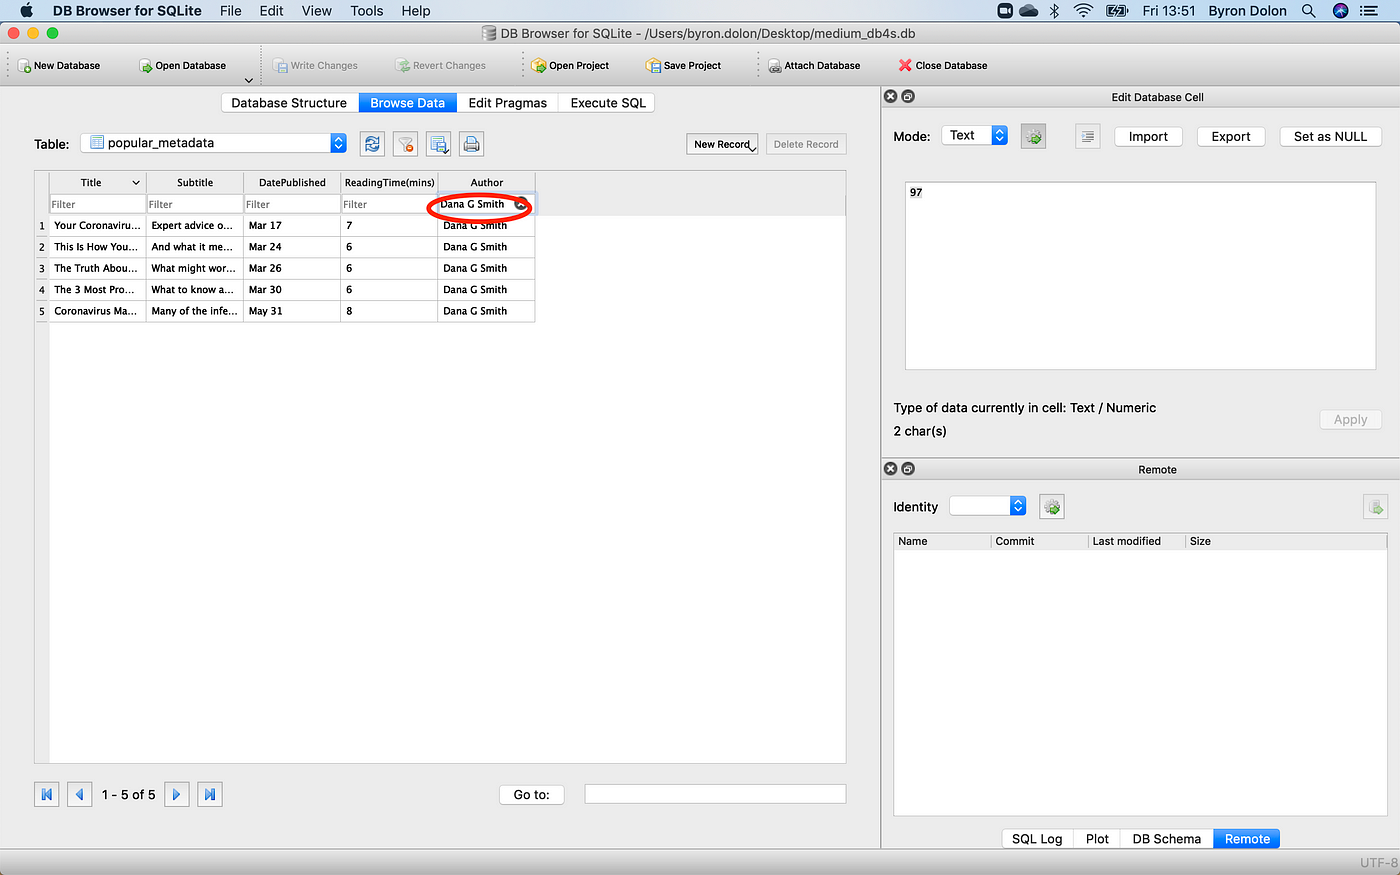Jump to the last page of records
This screenshot has width=1400, height=875.
pyautogui.click(x=209, y=794)
